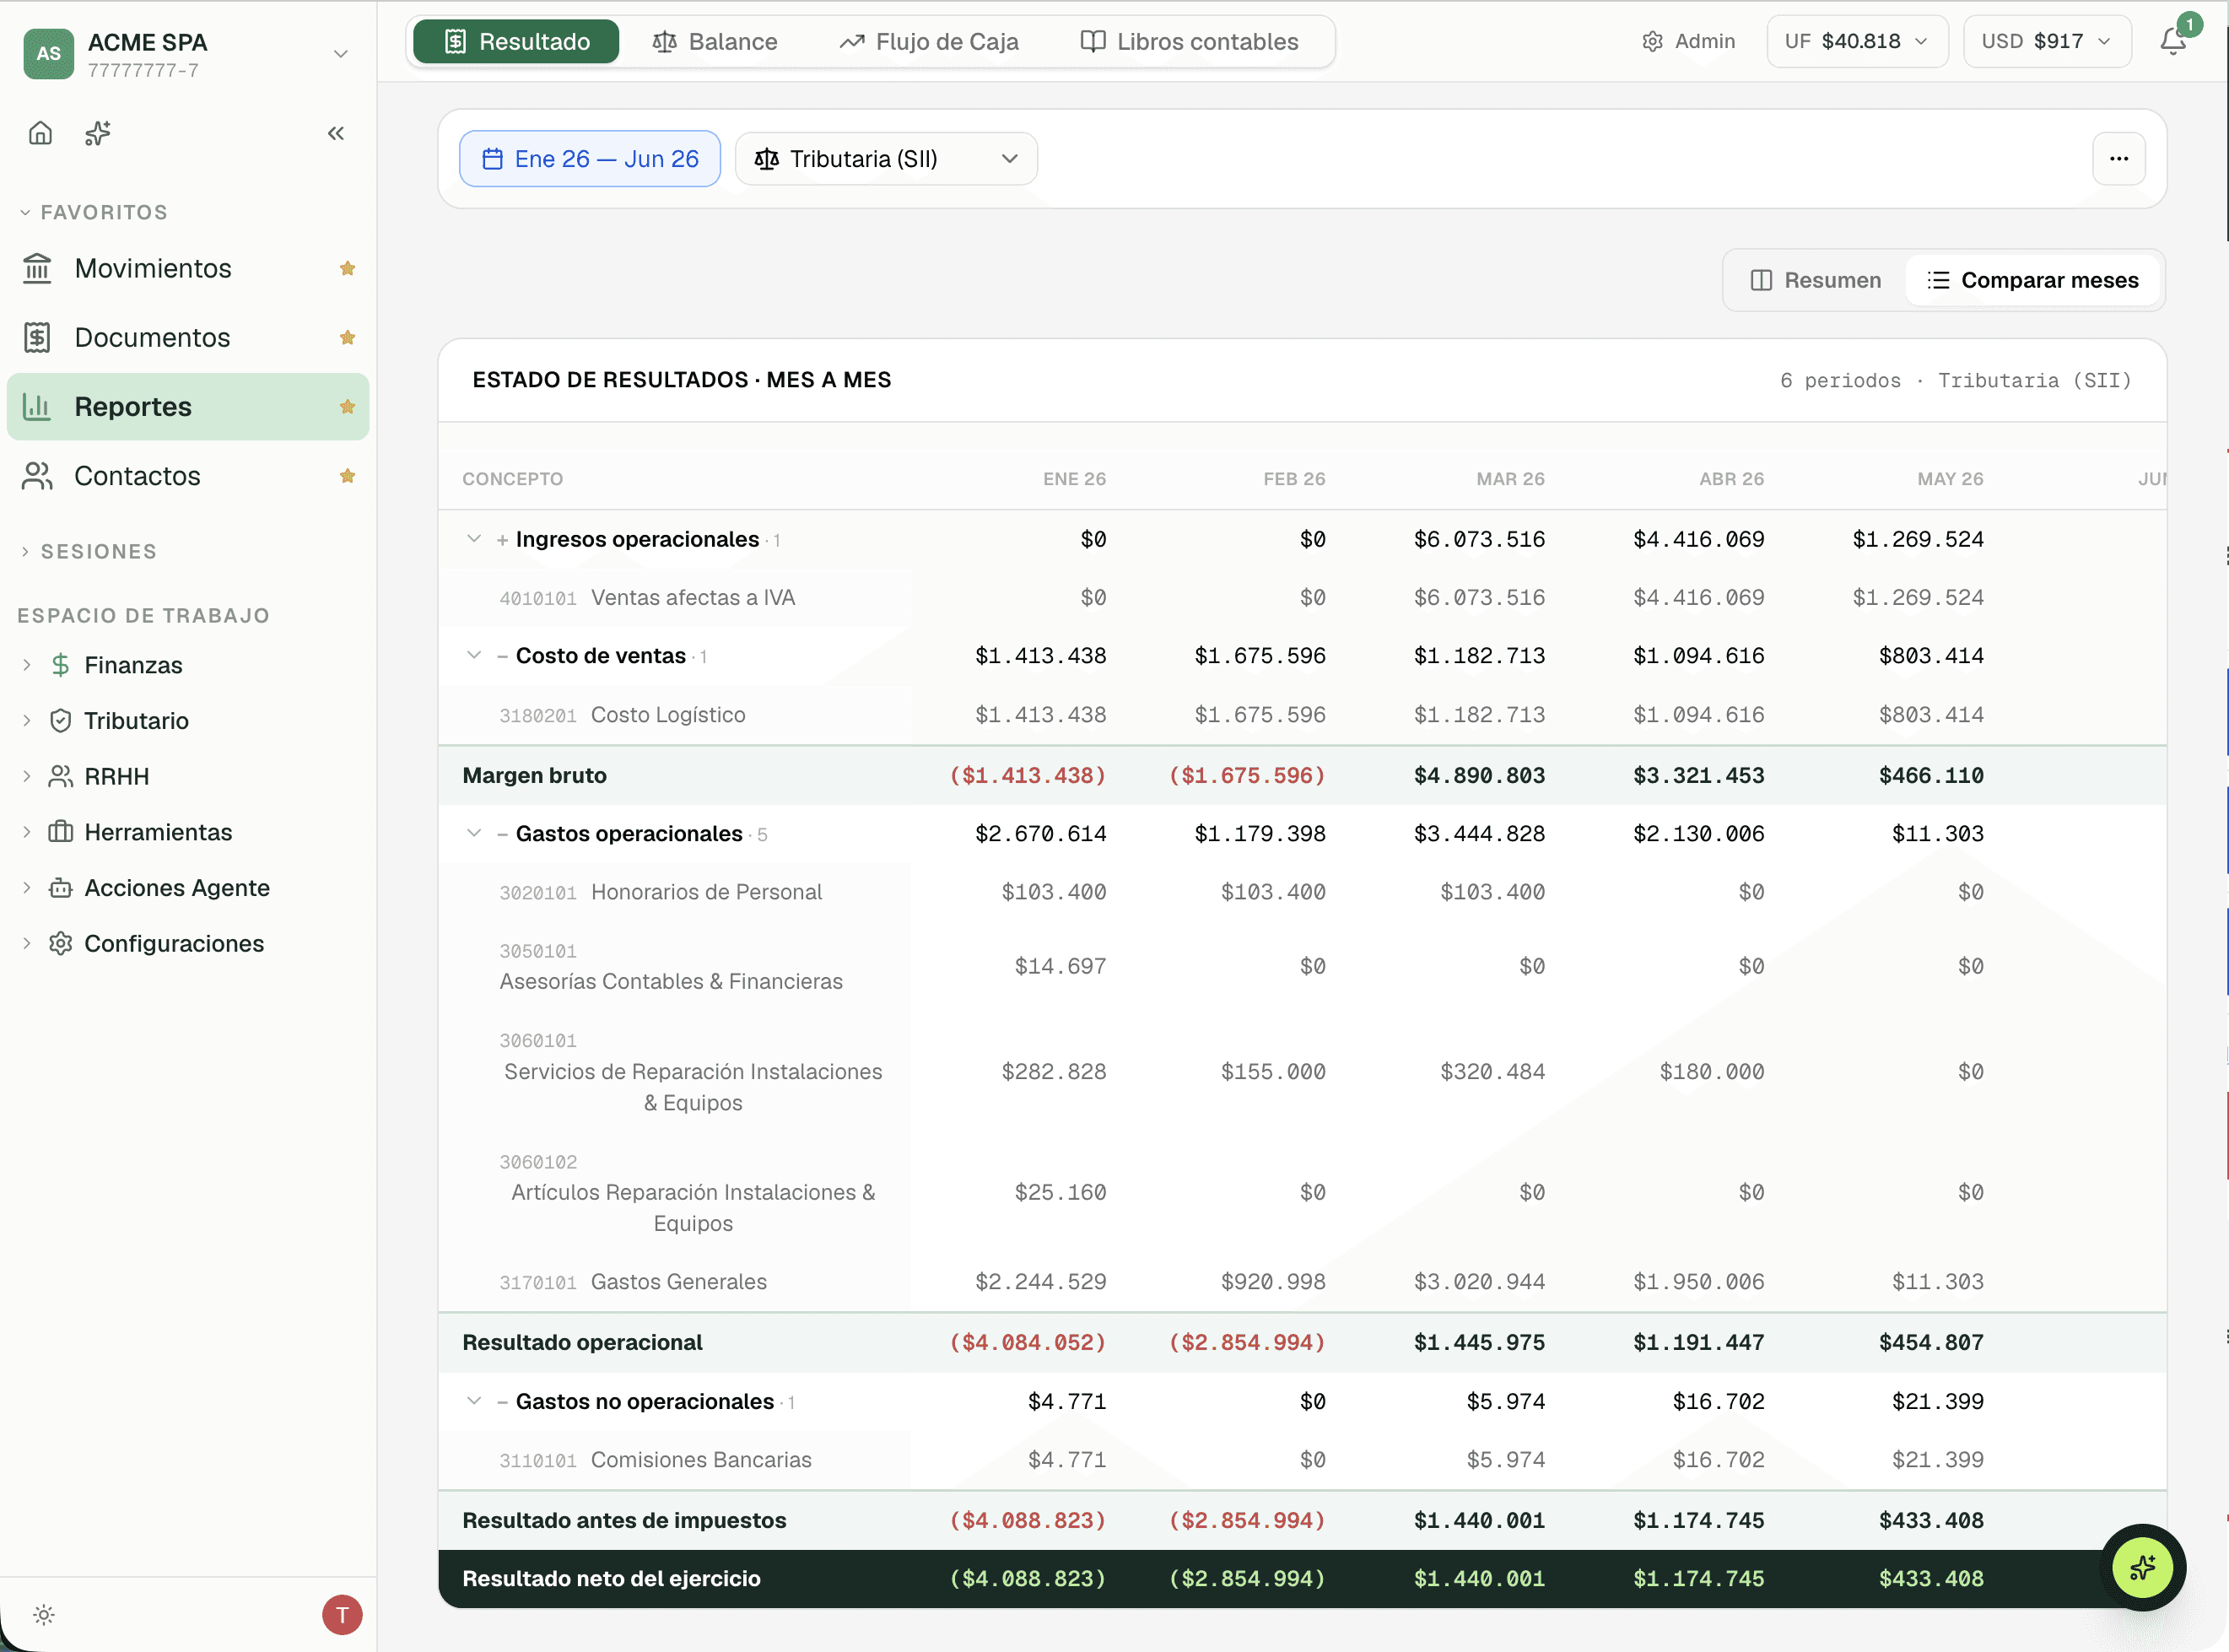
Task: Open the Libros contables tab
Action: 1190,41
